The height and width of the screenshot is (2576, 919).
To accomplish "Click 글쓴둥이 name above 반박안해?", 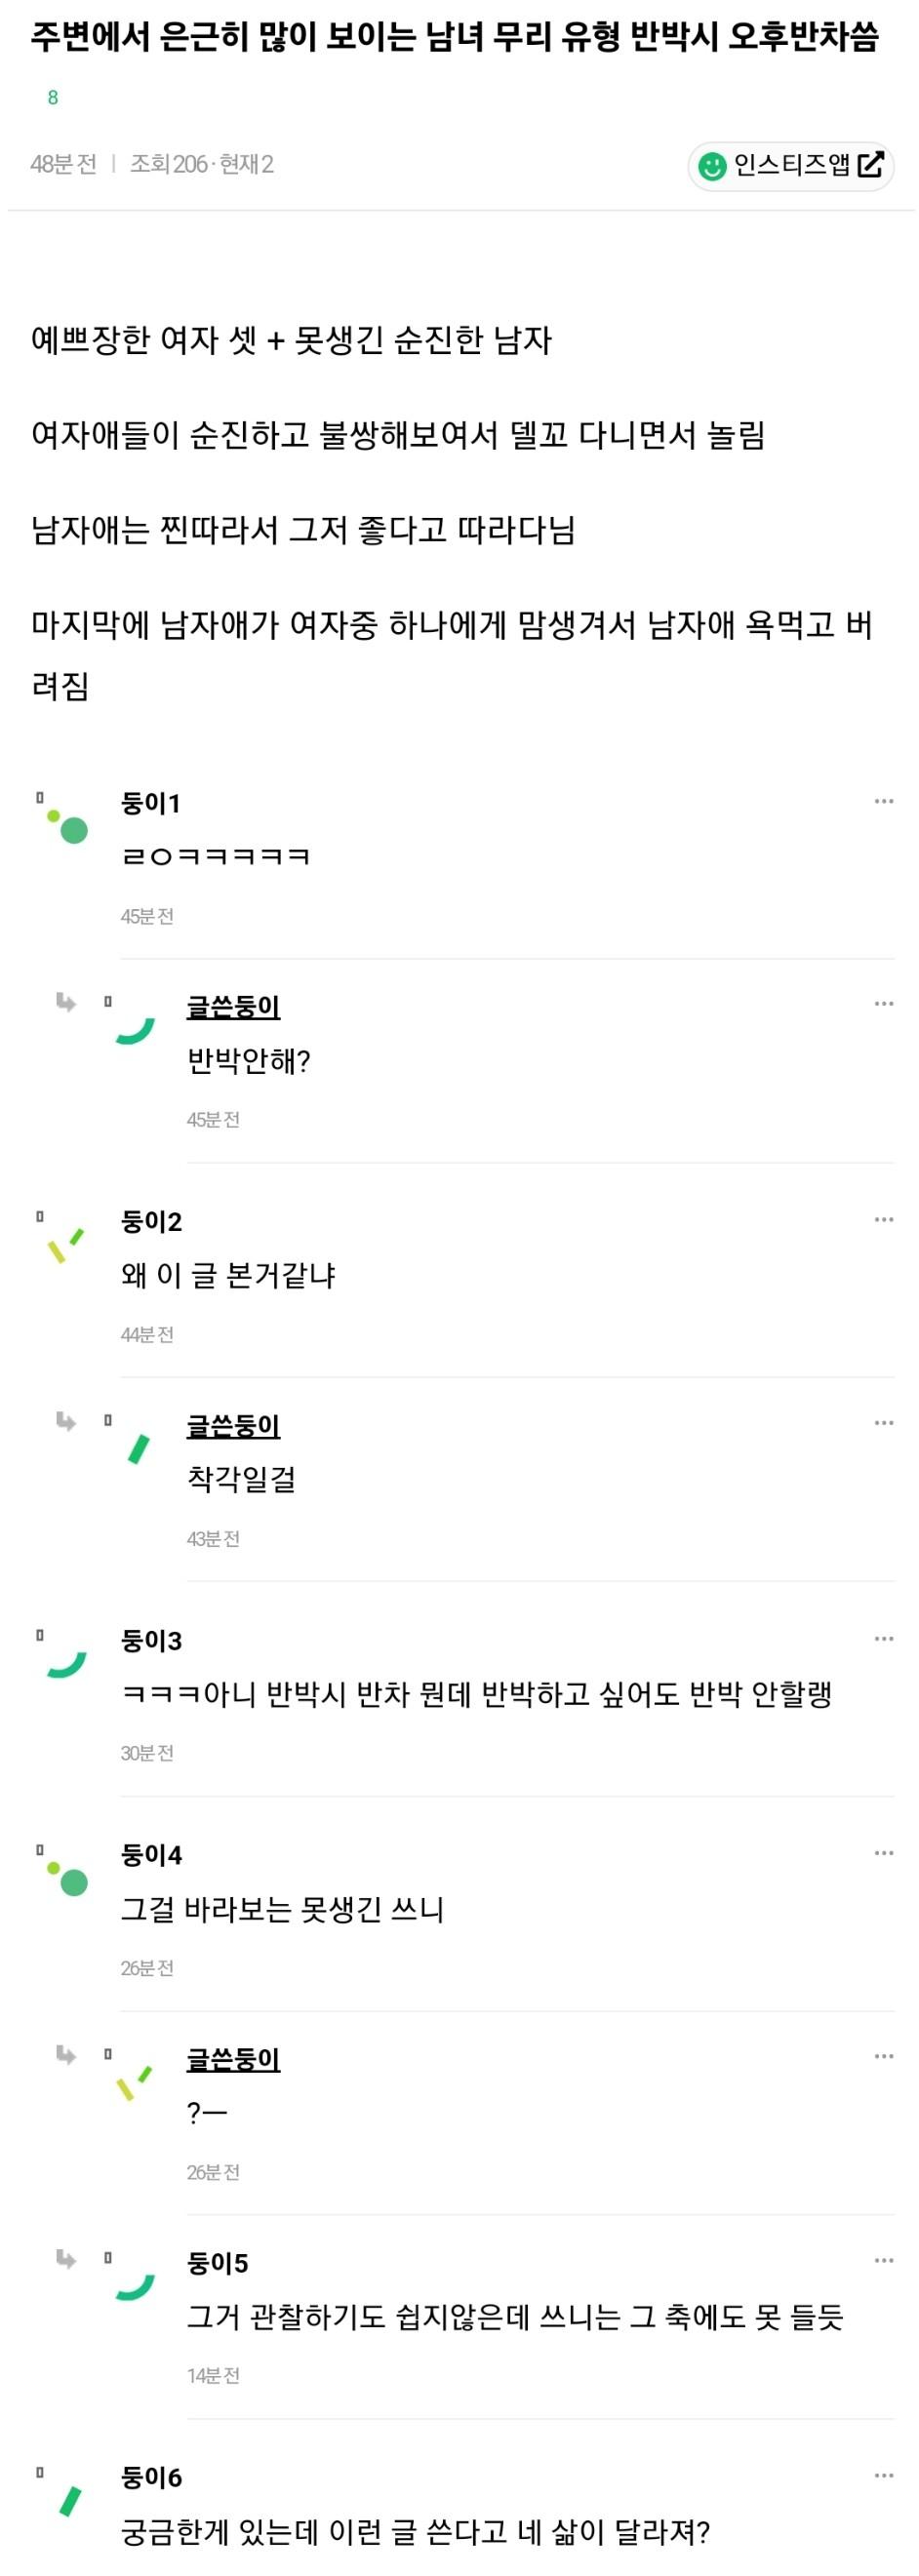I will tap(233, 1006).
